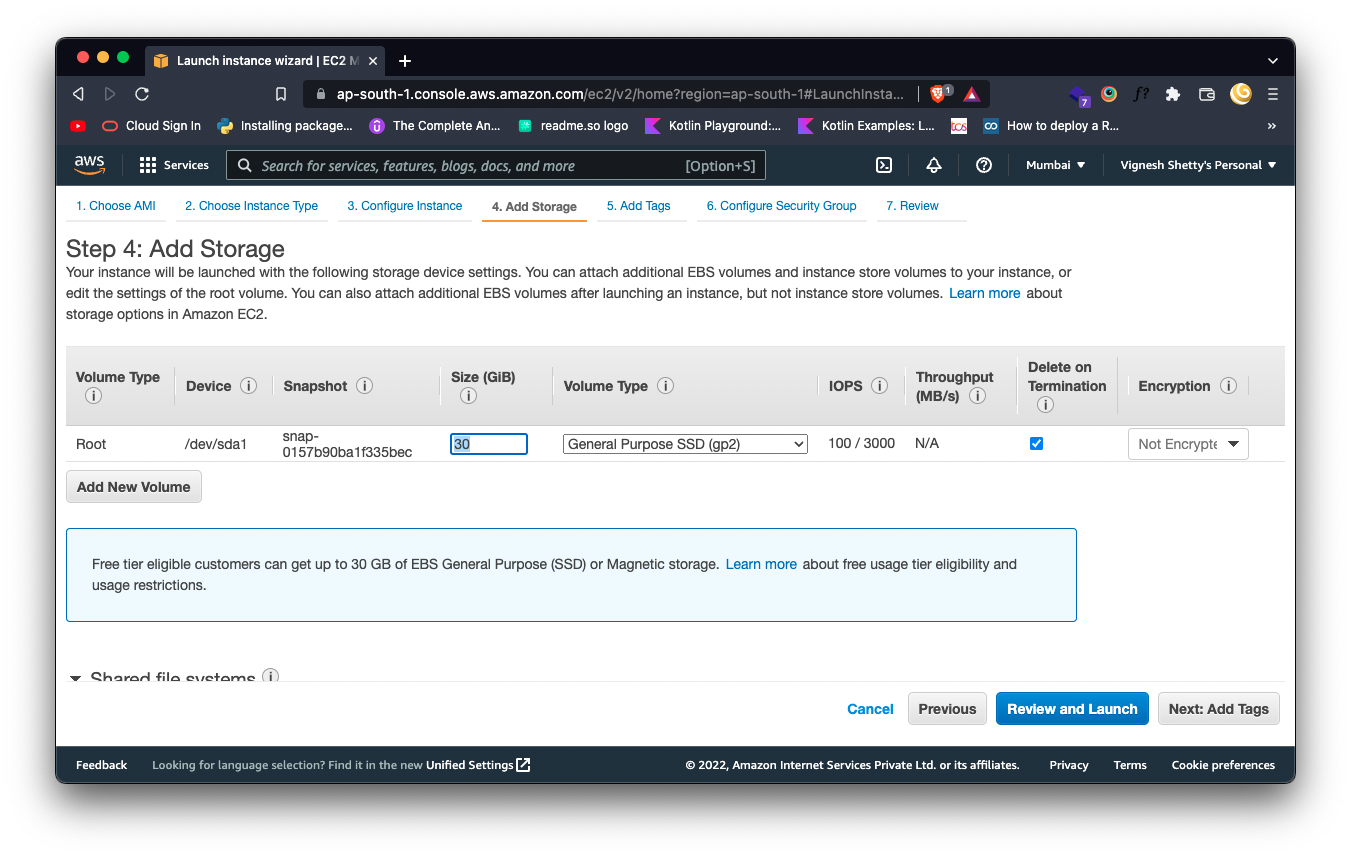This screenshot has width=1351, height=857.
Task: Close the Launch instance wizard tab
Action: click(x=373, y=61)
